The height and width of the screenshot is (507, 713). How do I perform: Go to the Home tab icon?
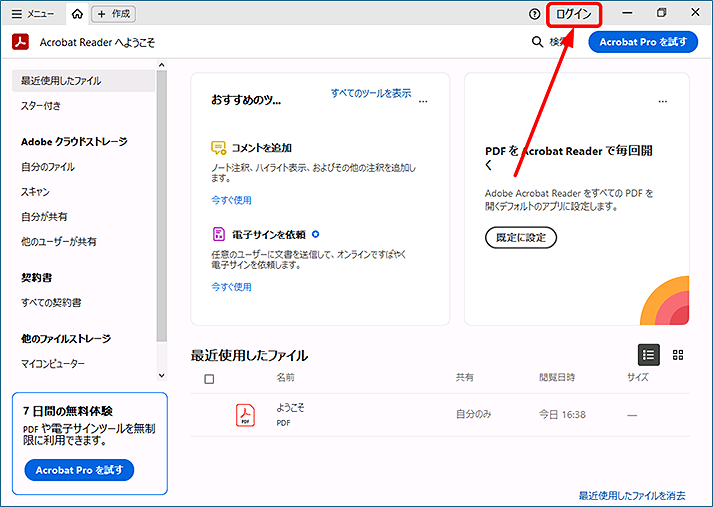pos(77,14)
